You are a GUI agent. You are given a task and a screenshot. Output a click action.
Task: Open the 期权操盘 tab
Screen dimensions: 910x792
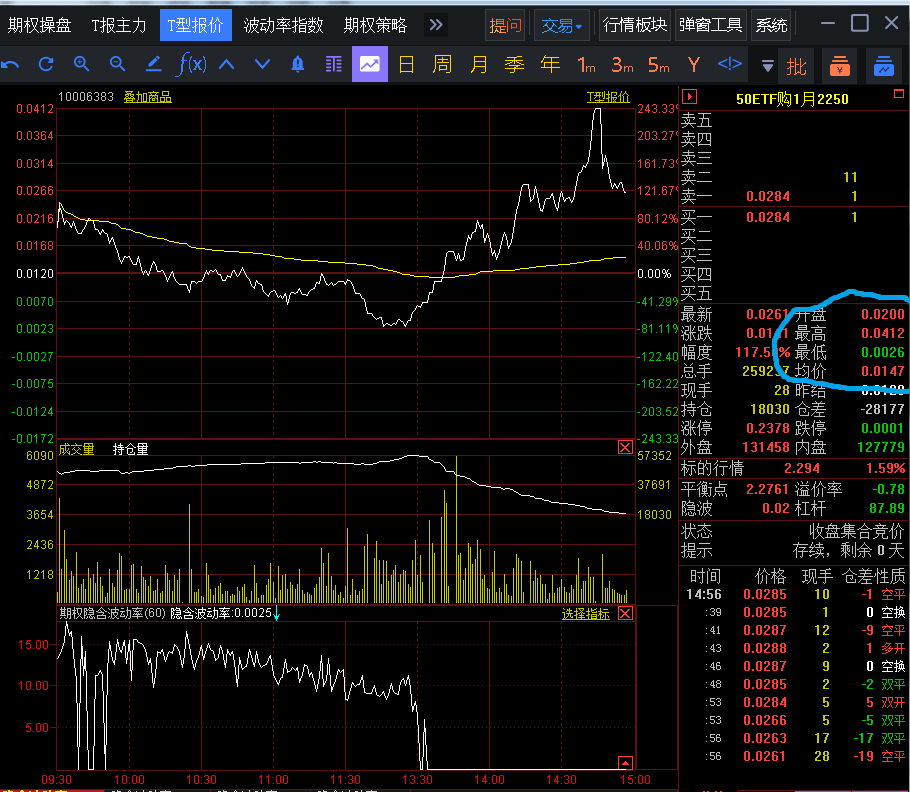point(39,25)
